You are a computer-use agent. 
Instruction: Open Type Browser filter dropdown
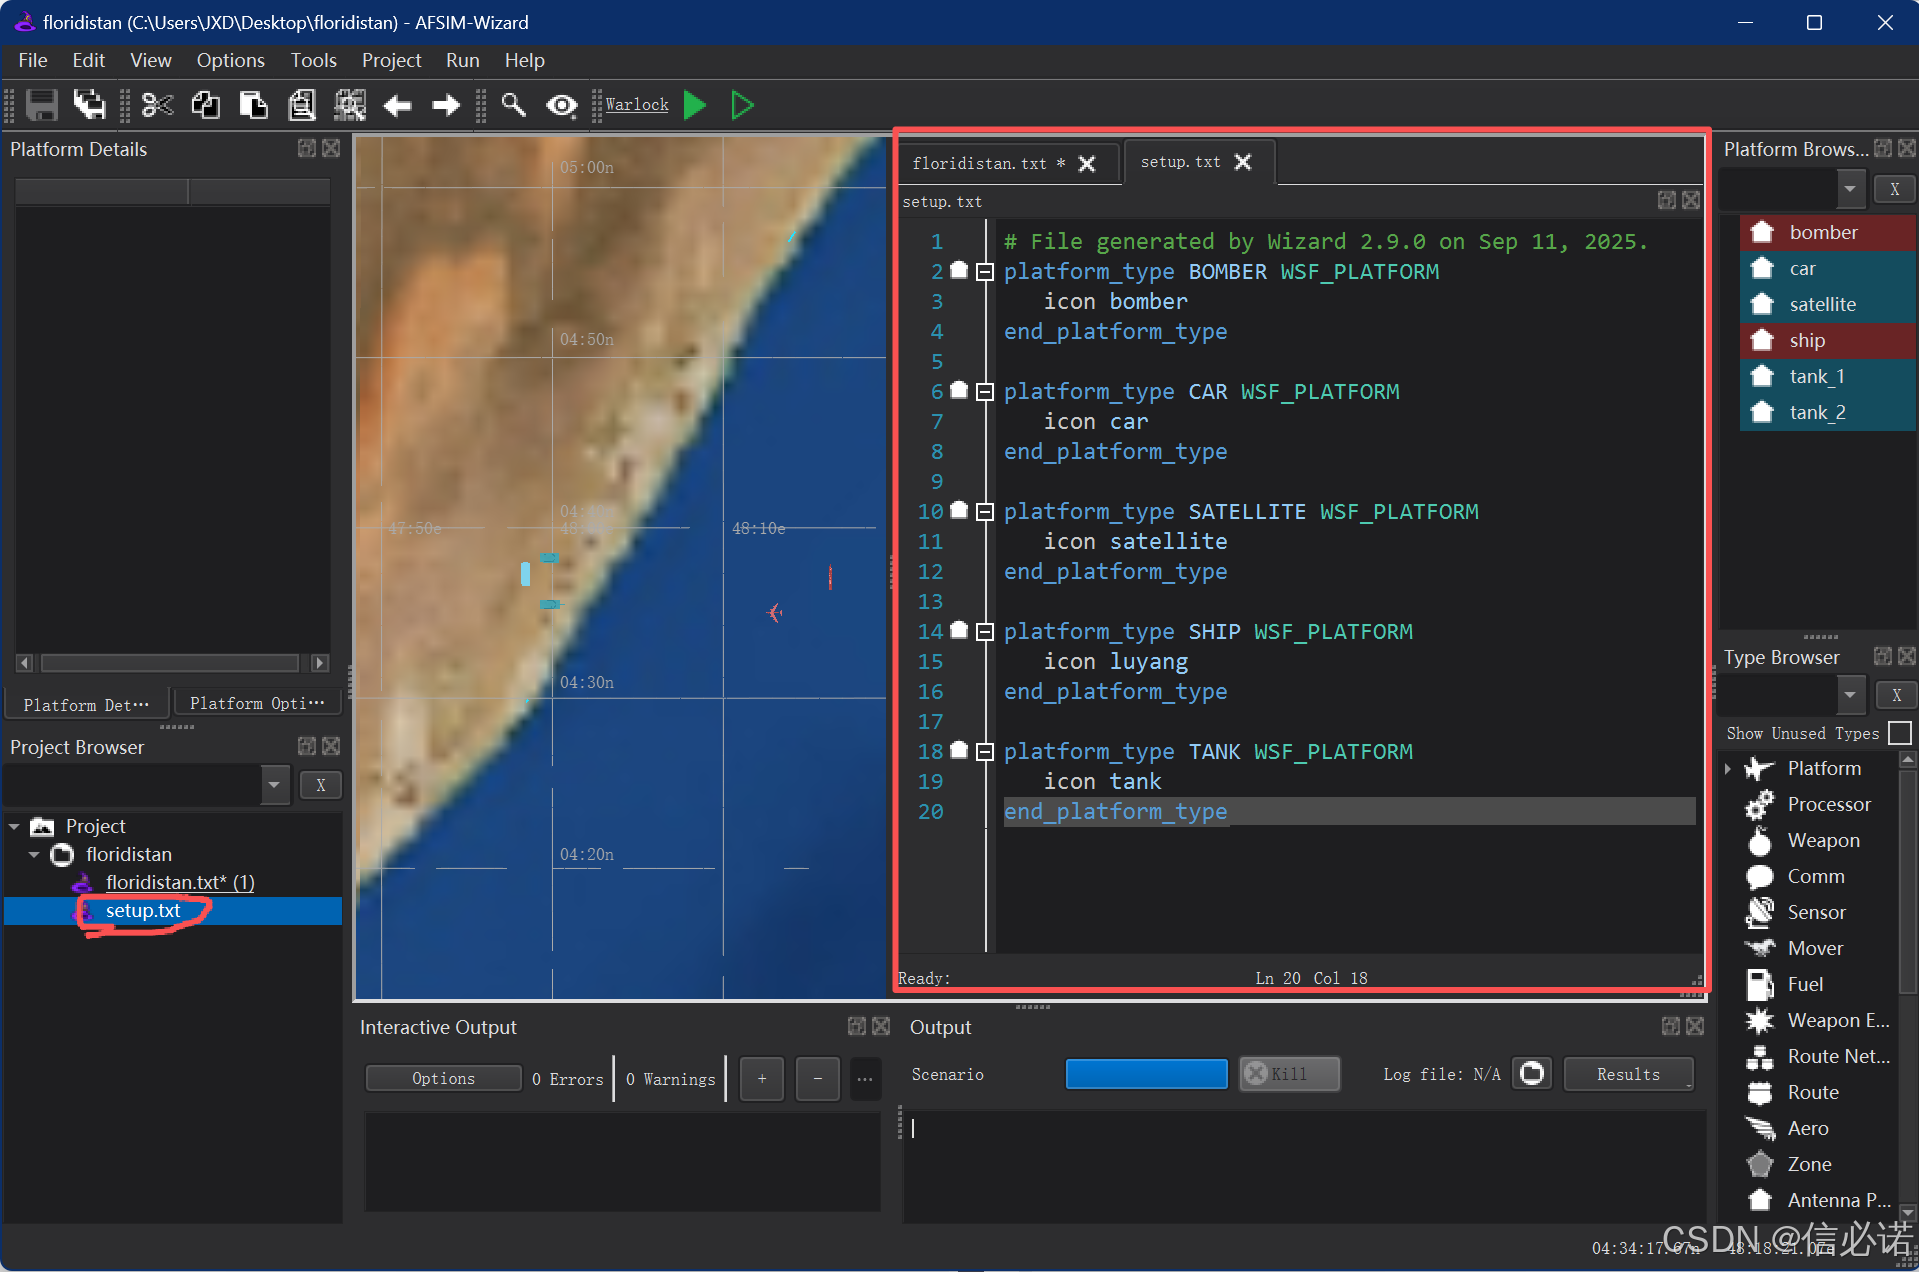pos(1850,694)
